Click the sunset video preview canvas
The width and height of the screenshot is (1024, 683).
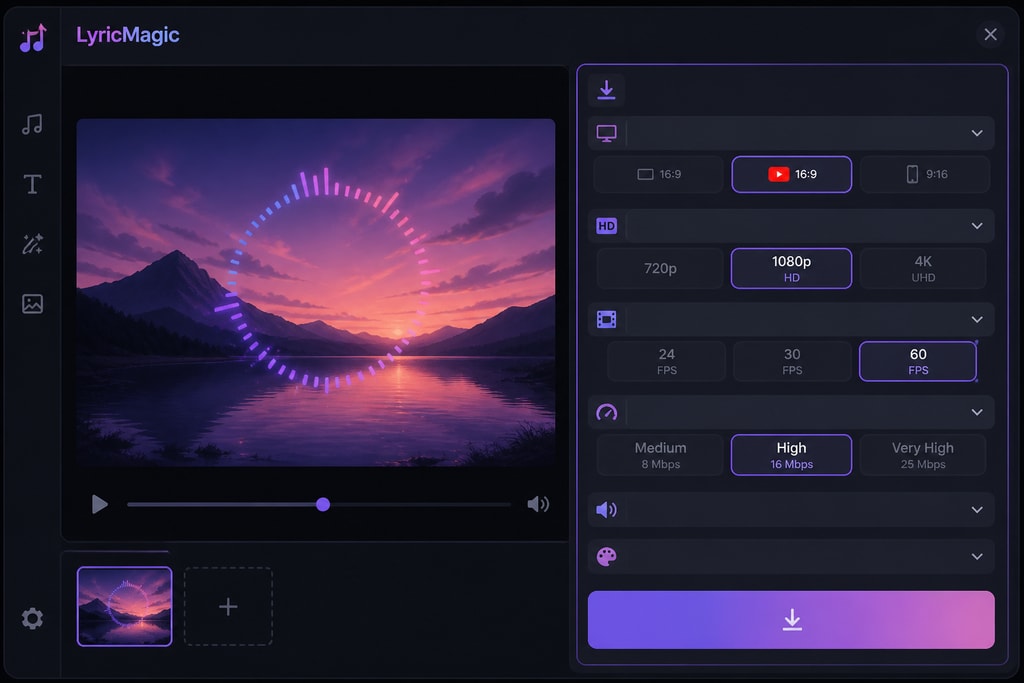point(315,293)
